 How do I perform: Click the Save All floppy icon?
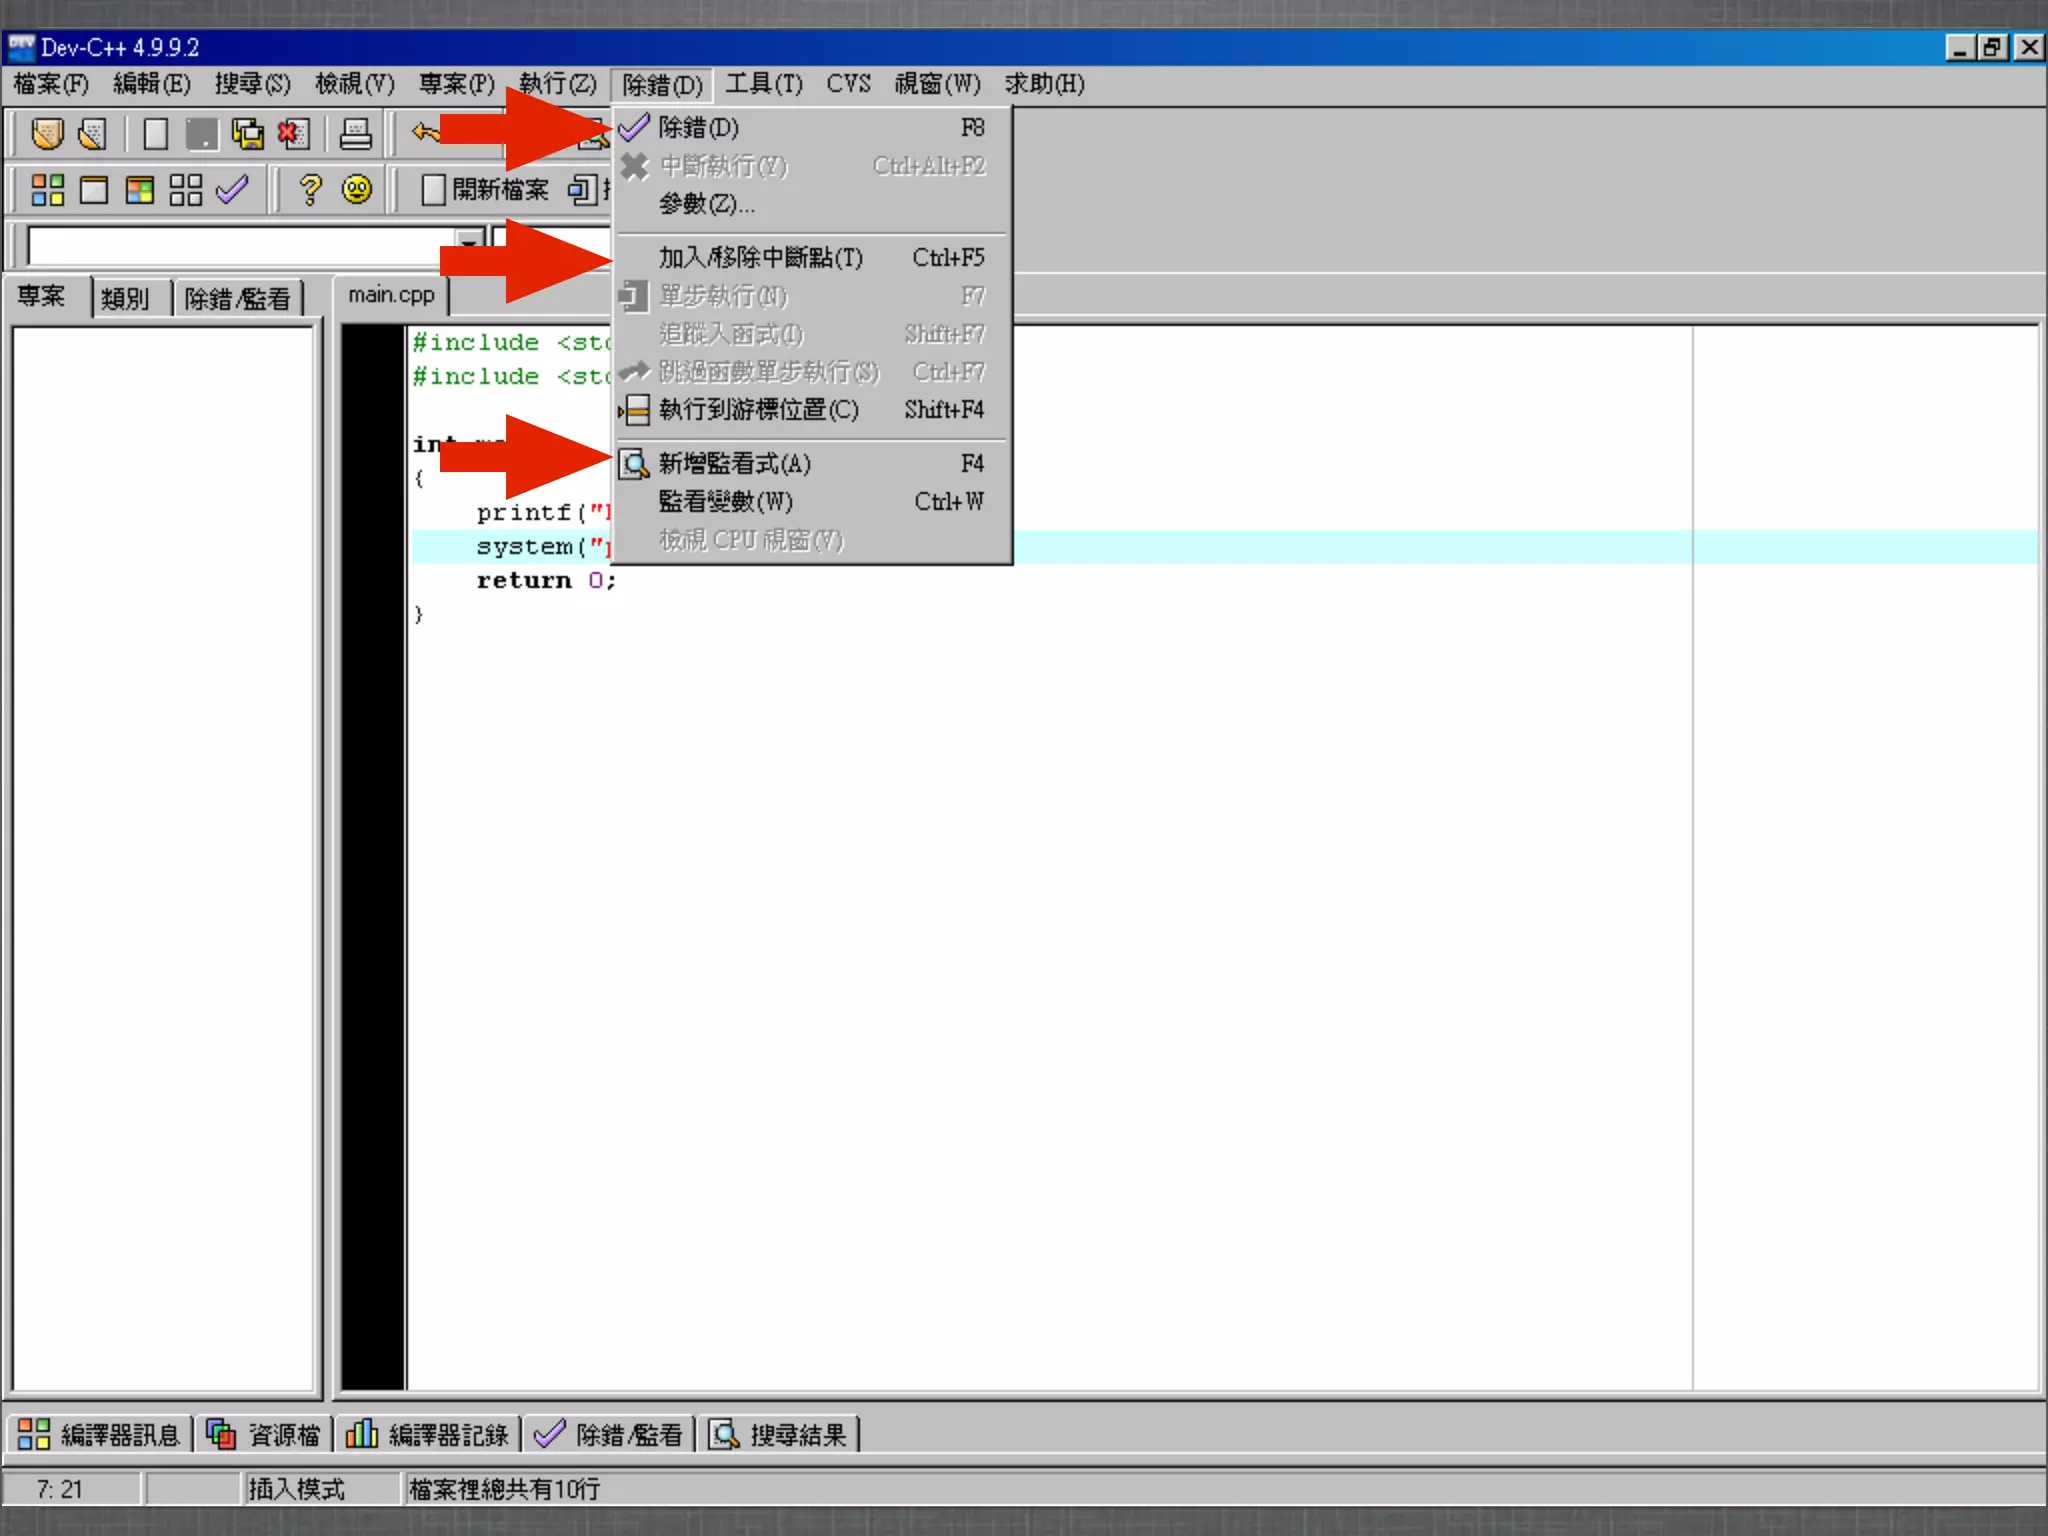pos(247,133)
